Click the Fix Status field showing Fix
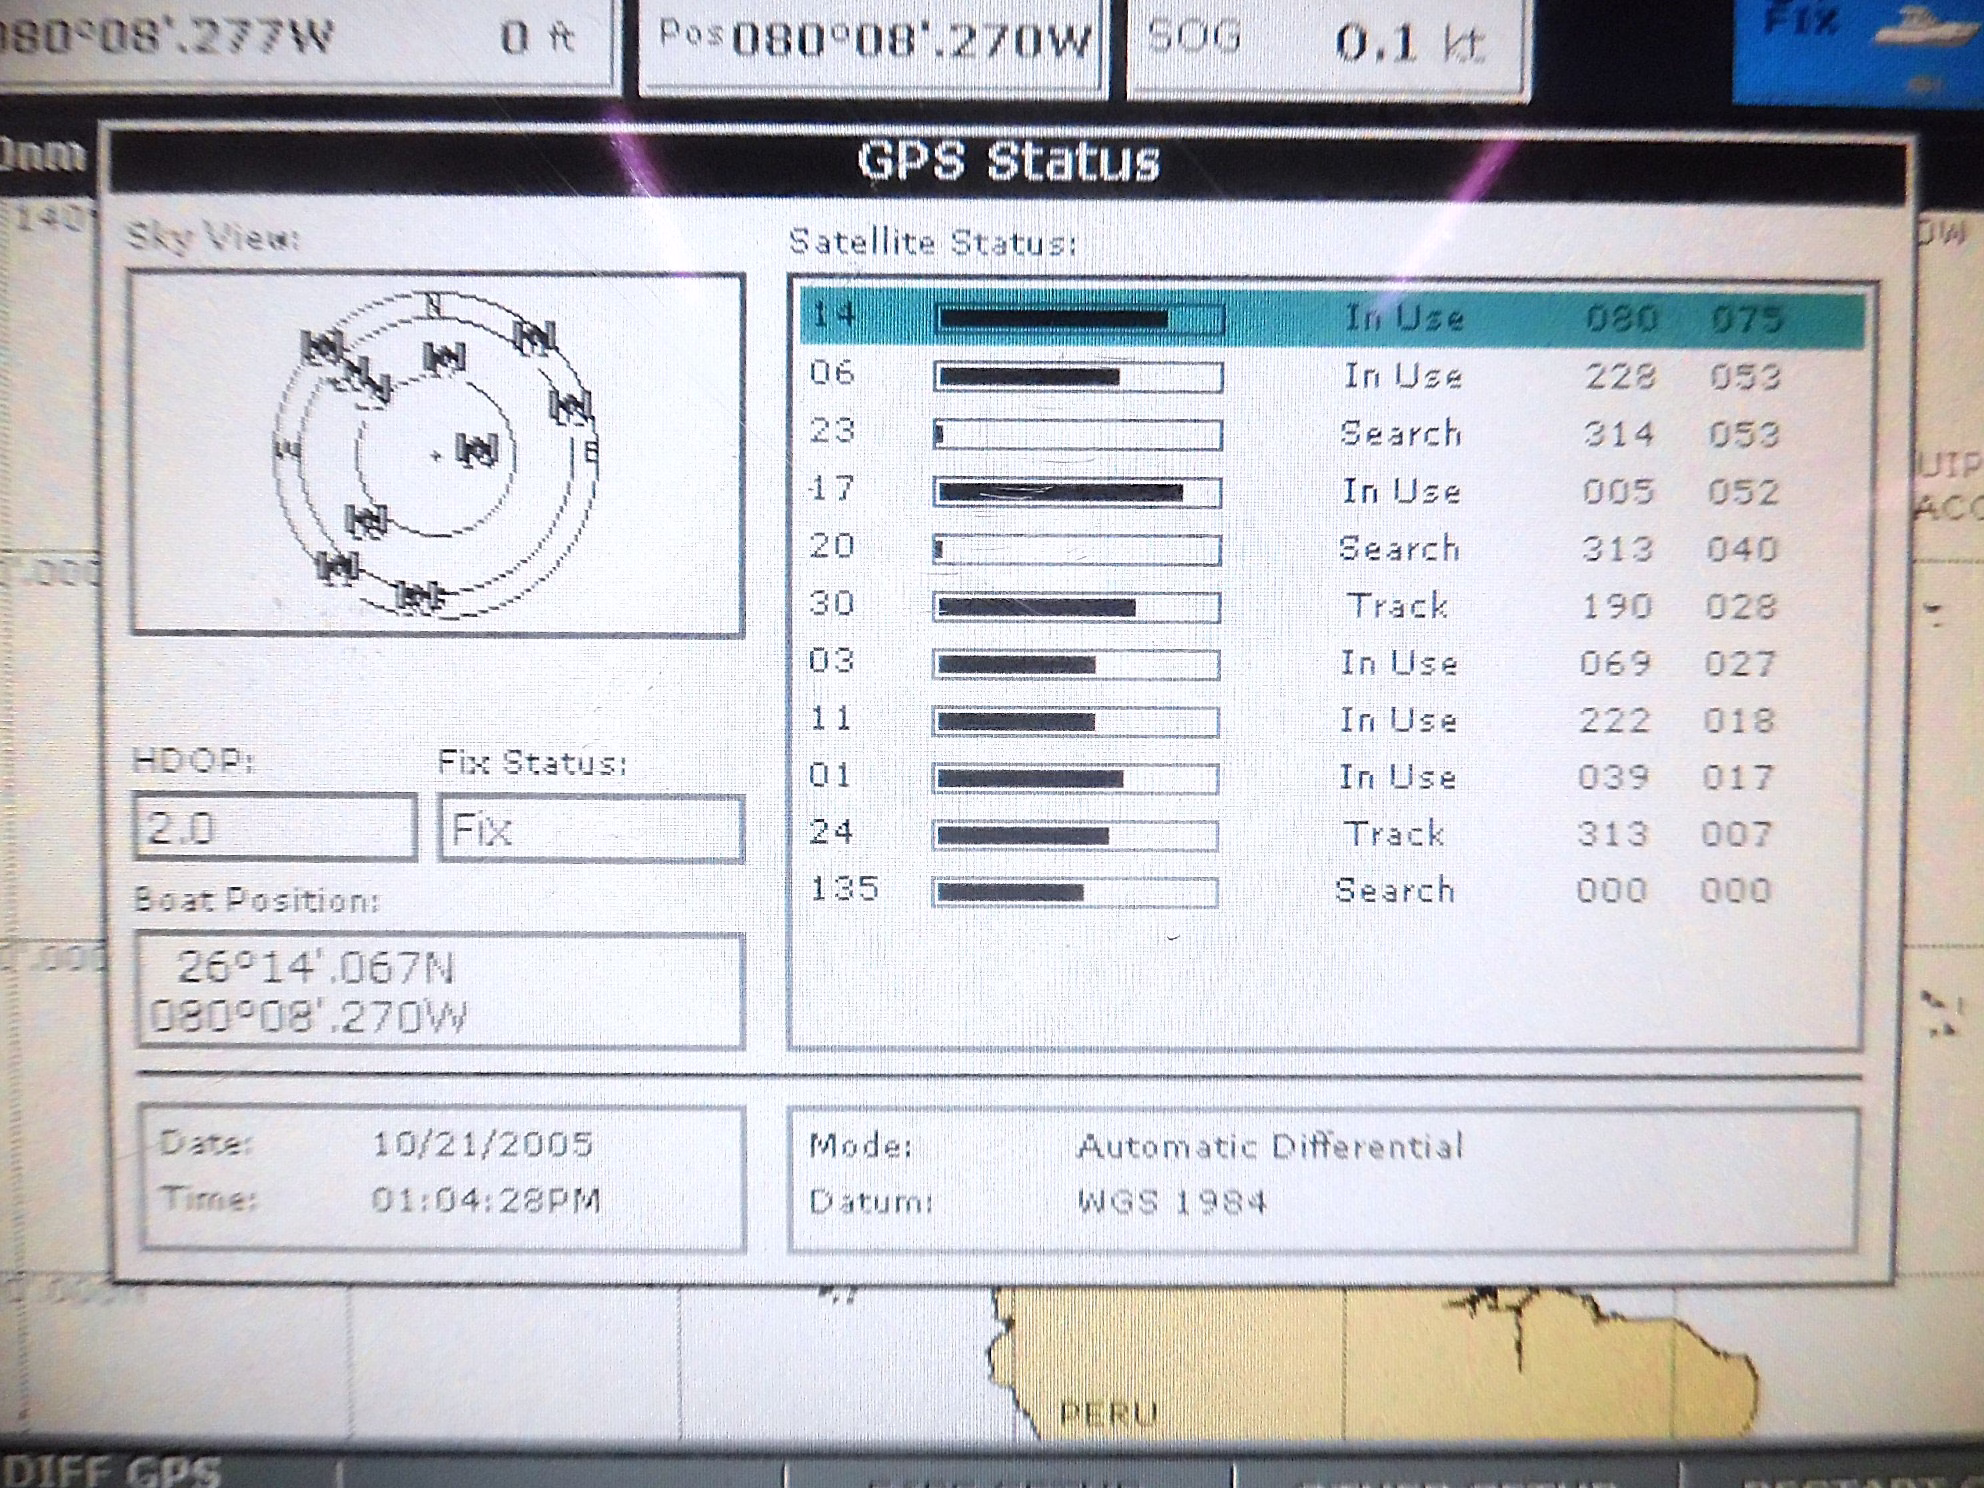Screen dimensions: 1984x1488 click(x=591, y=829)
